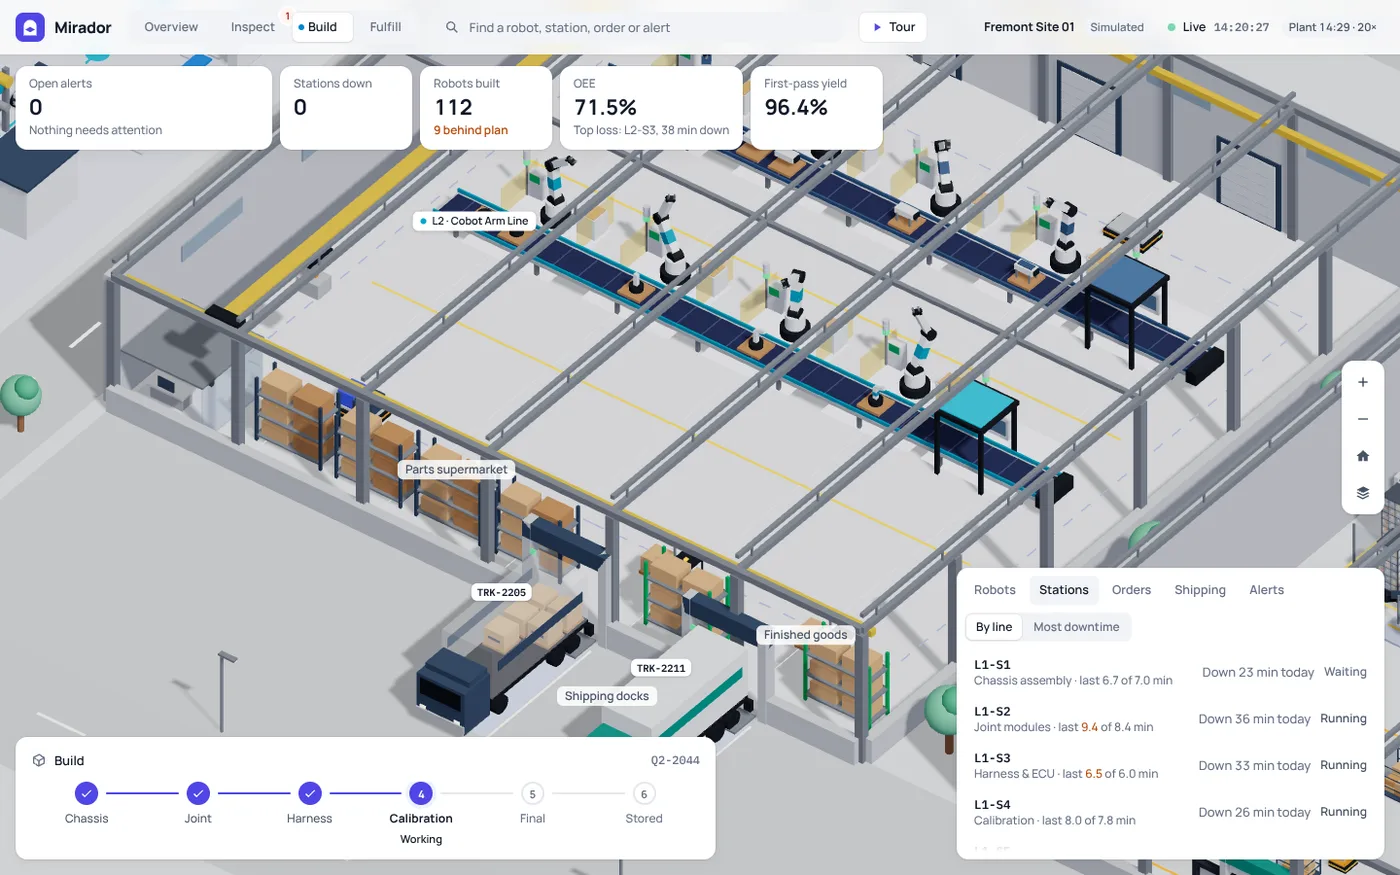This screenshot has height=875, width=1400.
Task: Click the Mirador logo icon
Action: click(x=30, y=27)
